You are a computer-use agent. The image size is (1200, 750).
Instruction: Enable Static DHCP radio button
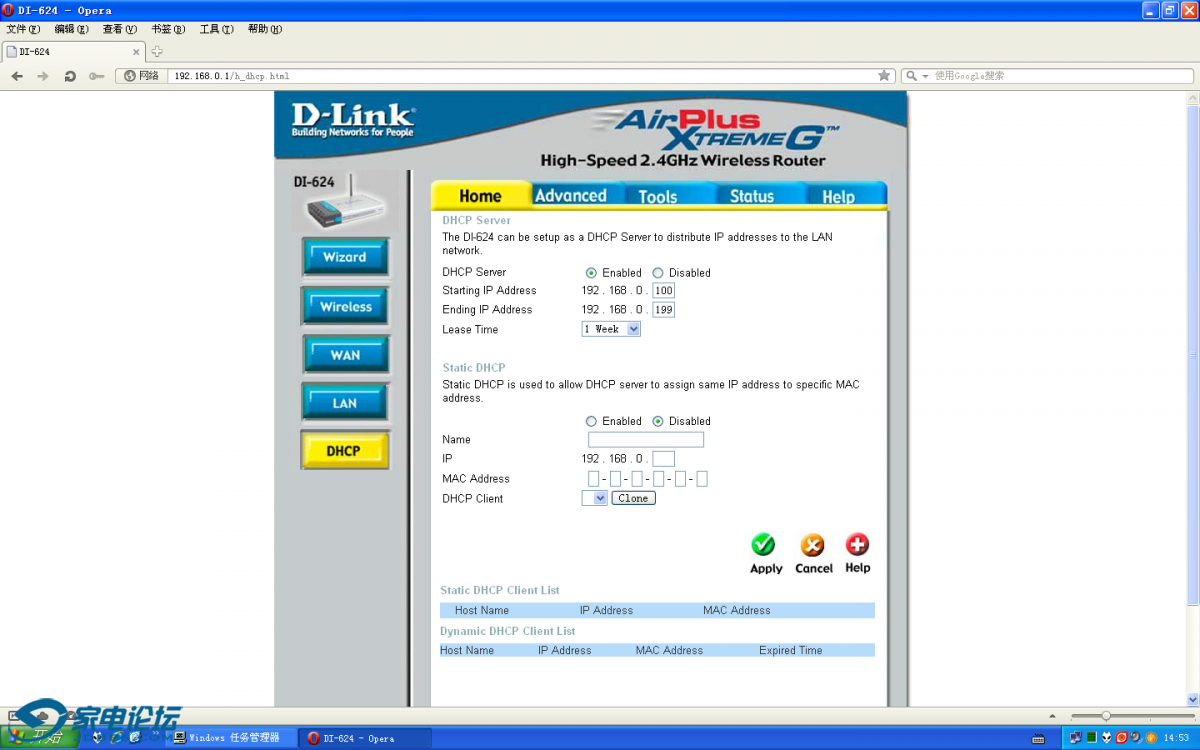(x=591, y=422)
